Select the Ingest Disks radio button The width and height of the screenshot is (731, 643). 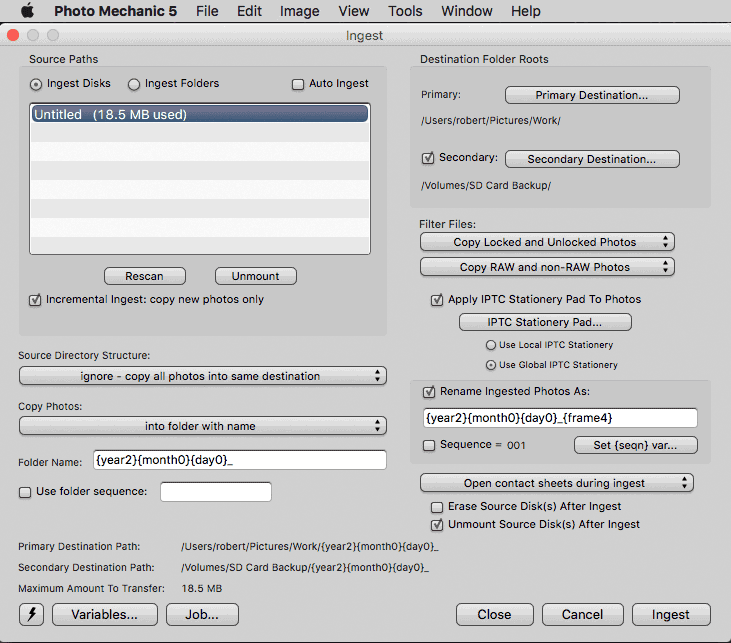pos(36,84)
